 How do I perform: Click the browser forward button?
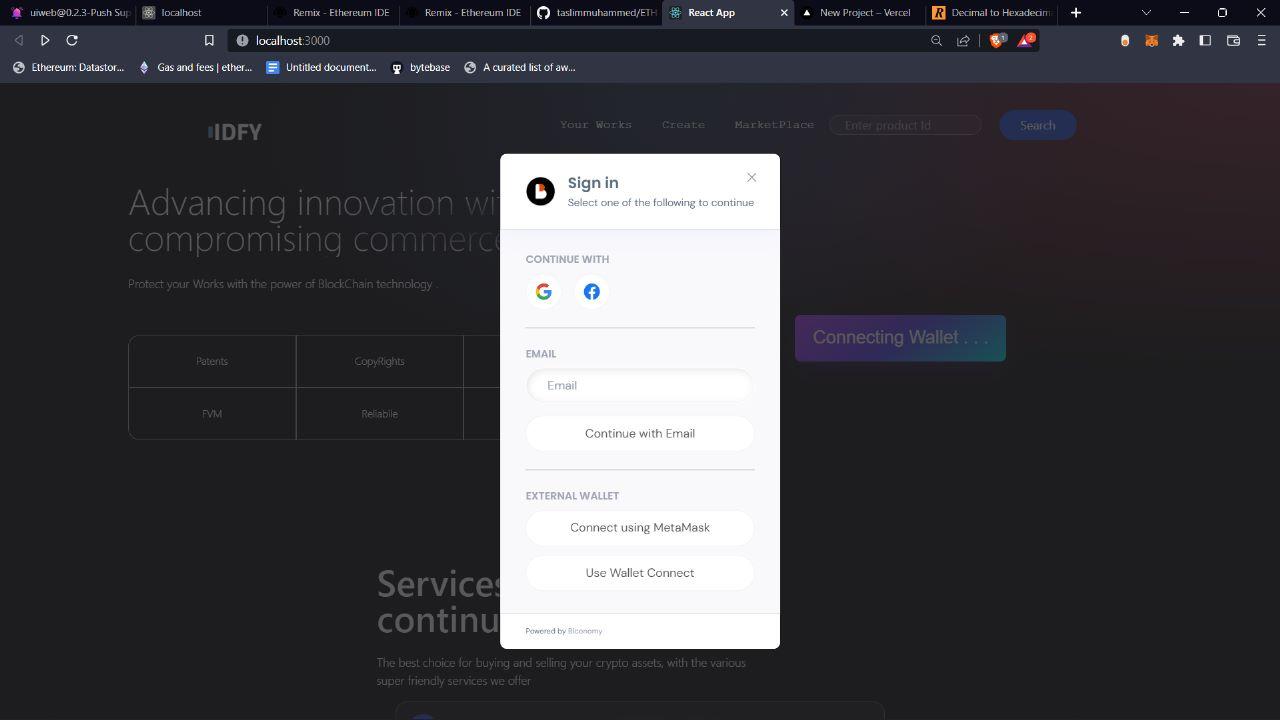point(45,40)
